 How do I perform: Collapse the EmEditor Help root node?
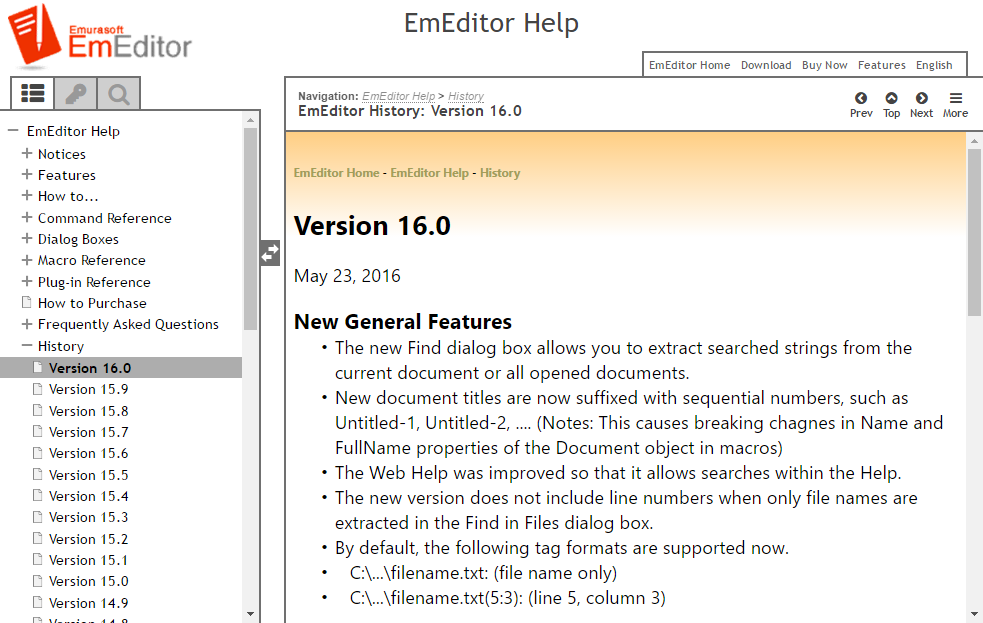(13, 131)
